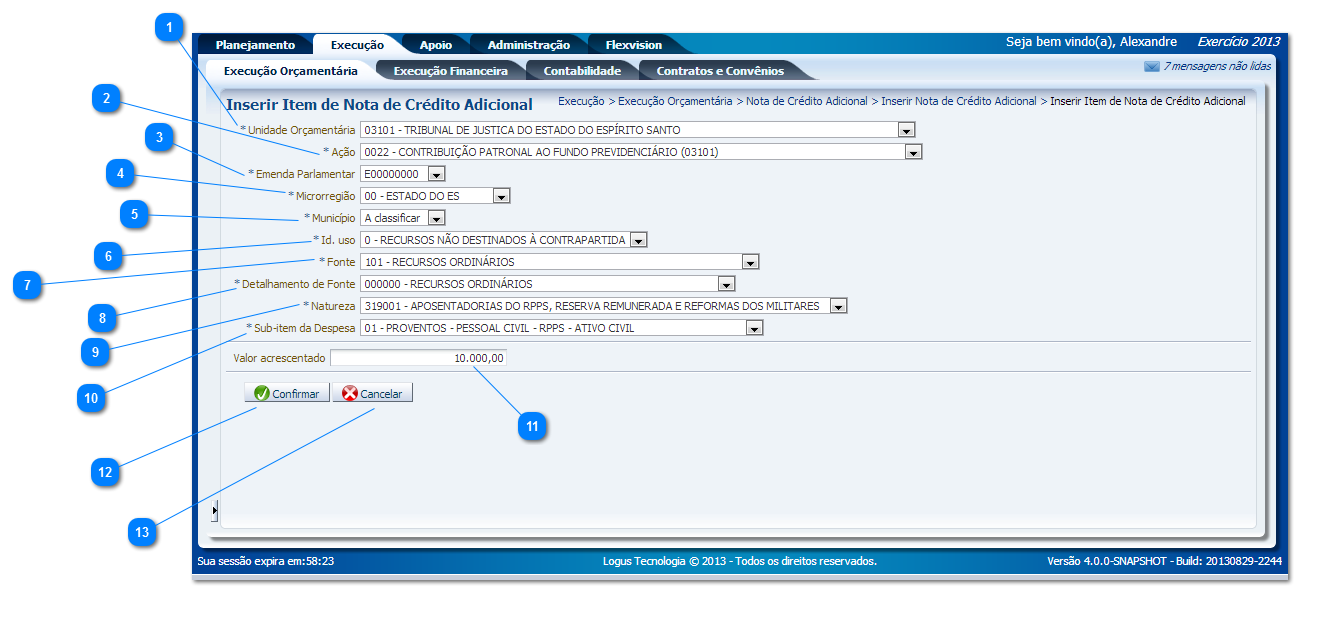The width and height of the screenshot is (1333, 618).
Task: Click the envelope icon for unread messages
Action: click(x=1151, y=67)
